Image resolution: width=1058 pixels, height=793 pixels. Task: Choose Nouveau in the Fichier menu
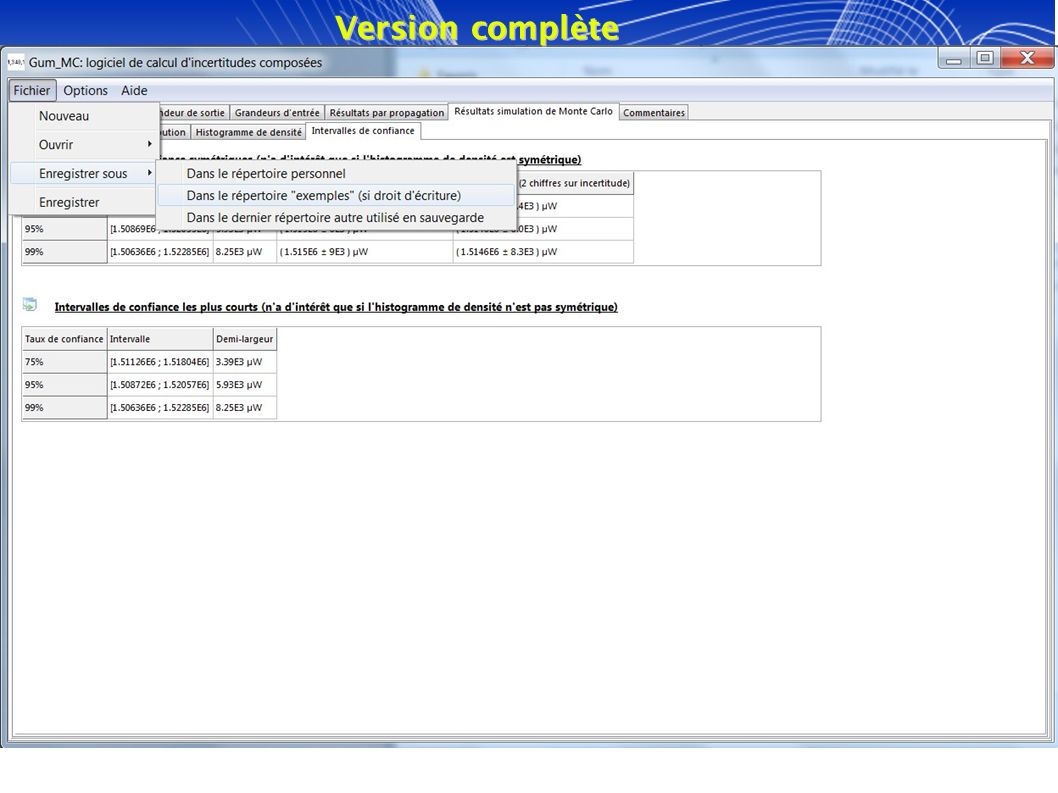(84, 116)
